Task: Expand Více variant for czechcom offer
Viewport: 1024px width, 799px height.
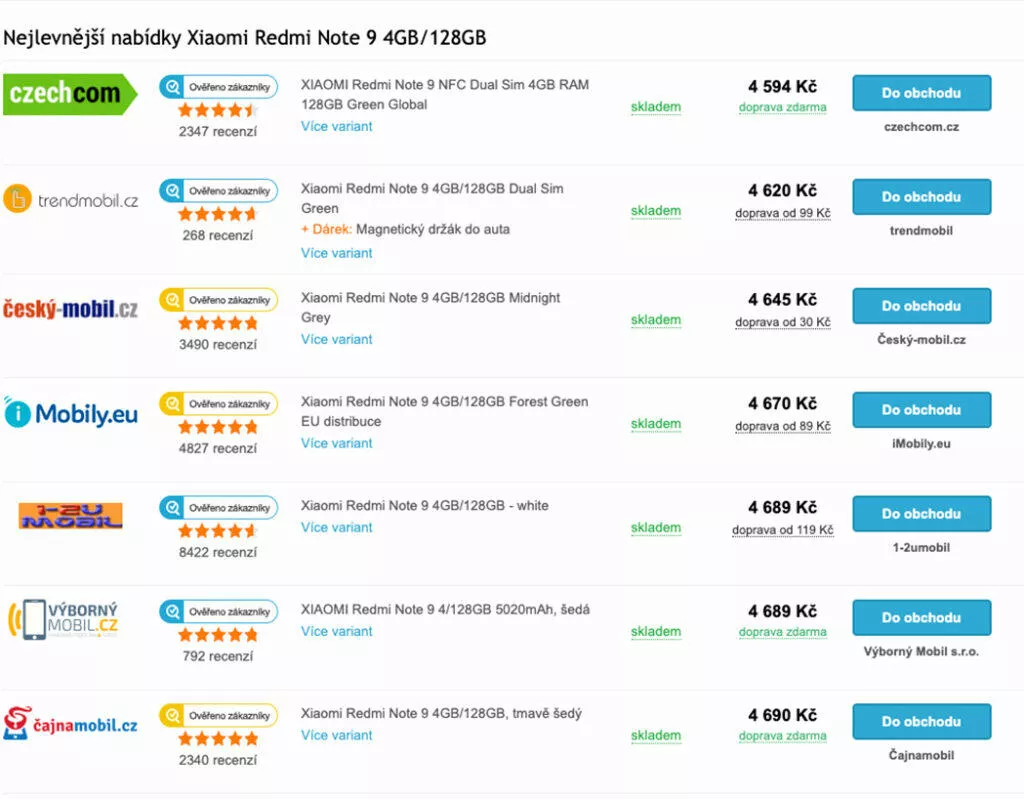Action: click(336, 127)
